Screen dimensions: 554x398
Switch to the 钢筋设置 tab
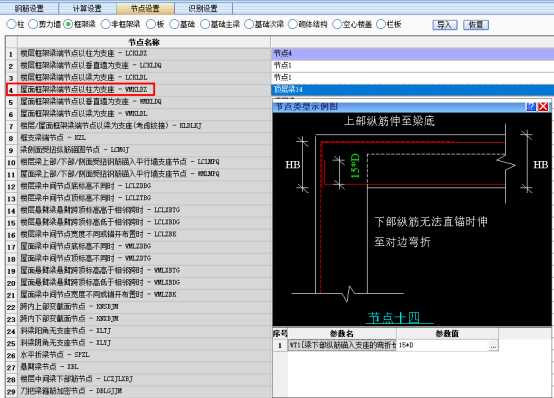29,8
